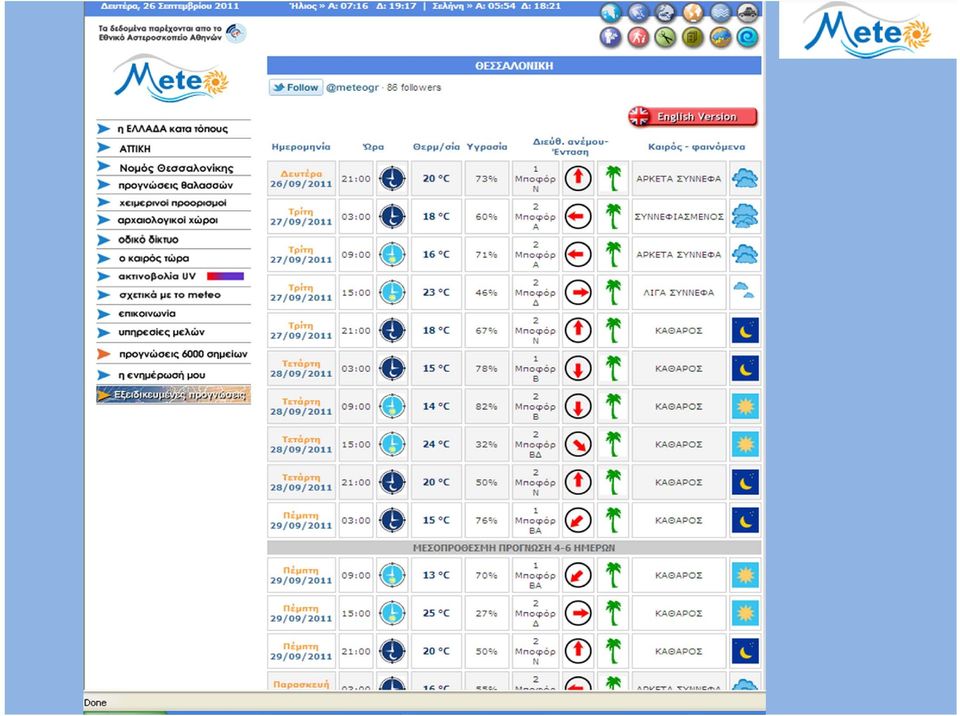Image resolution: width=960 pixels, height=716 pixels.
Task: Click the orange world globe icon
Action: 692,13
